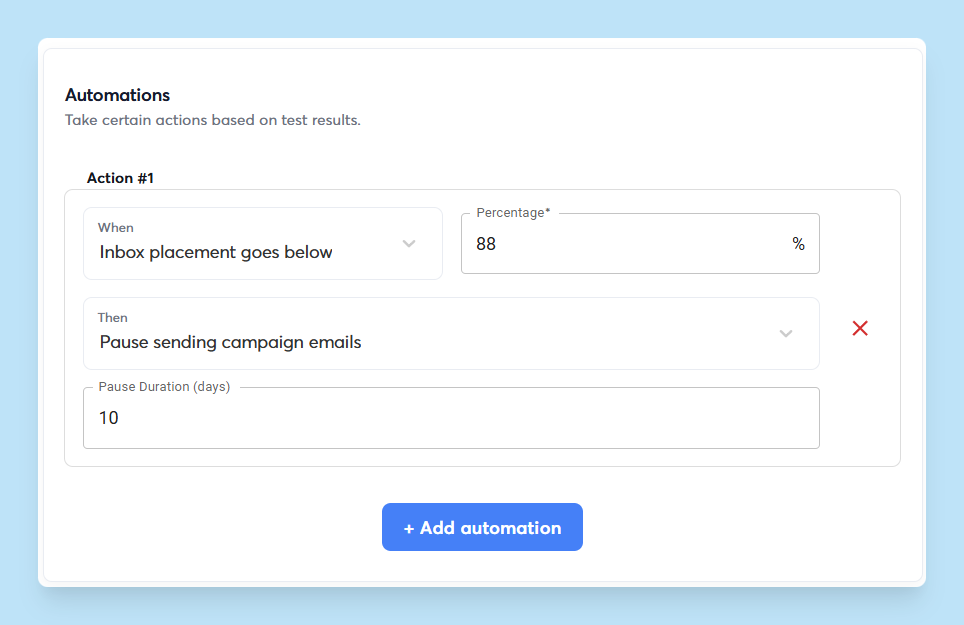Click the 'When' field label
Viewport: 964px width, 625px height.
(115, 227)
